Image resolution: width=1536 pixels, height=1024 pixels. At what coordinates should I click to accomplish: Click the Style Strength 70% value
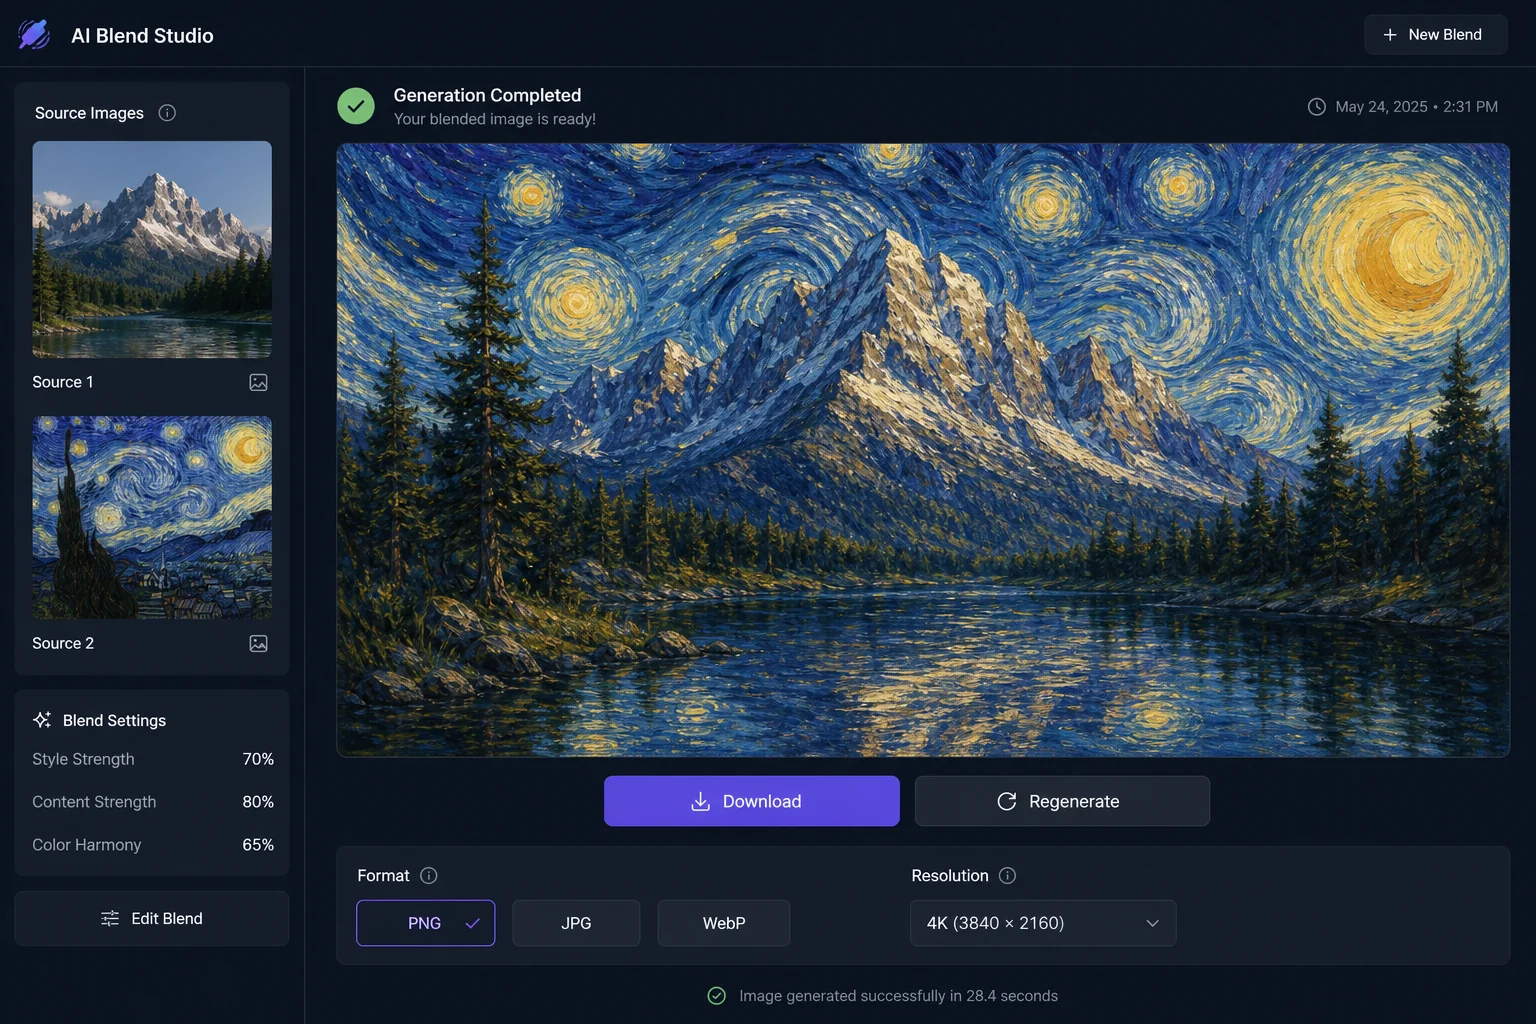coord(258,759)
